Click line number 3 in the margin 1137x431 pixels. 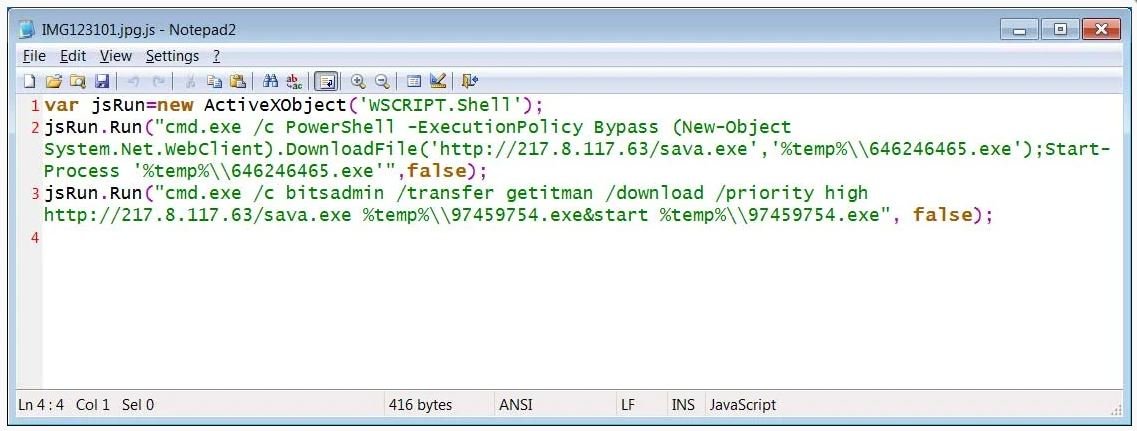35,194
